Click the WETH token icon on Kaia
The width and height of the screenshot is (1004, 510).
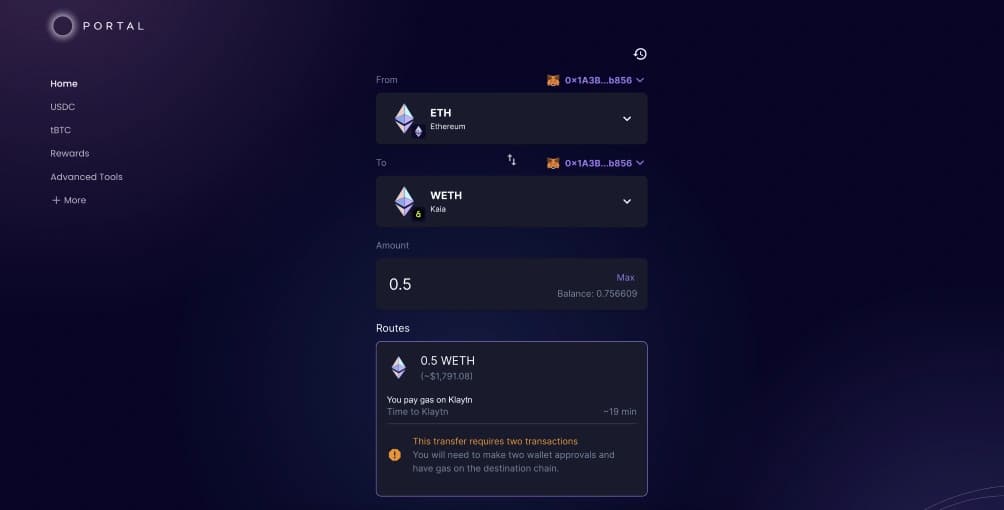tap(404, 201)
